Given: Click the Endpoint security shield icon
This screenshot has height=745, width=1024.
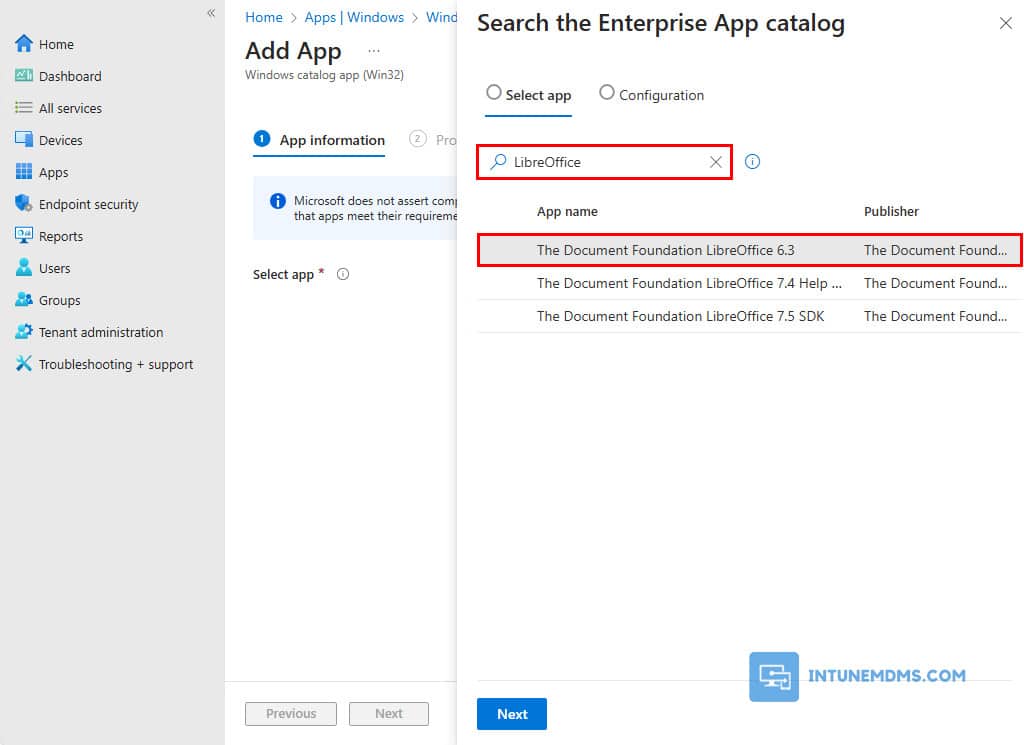Looking at the screenshot, I should pos(24,204).
